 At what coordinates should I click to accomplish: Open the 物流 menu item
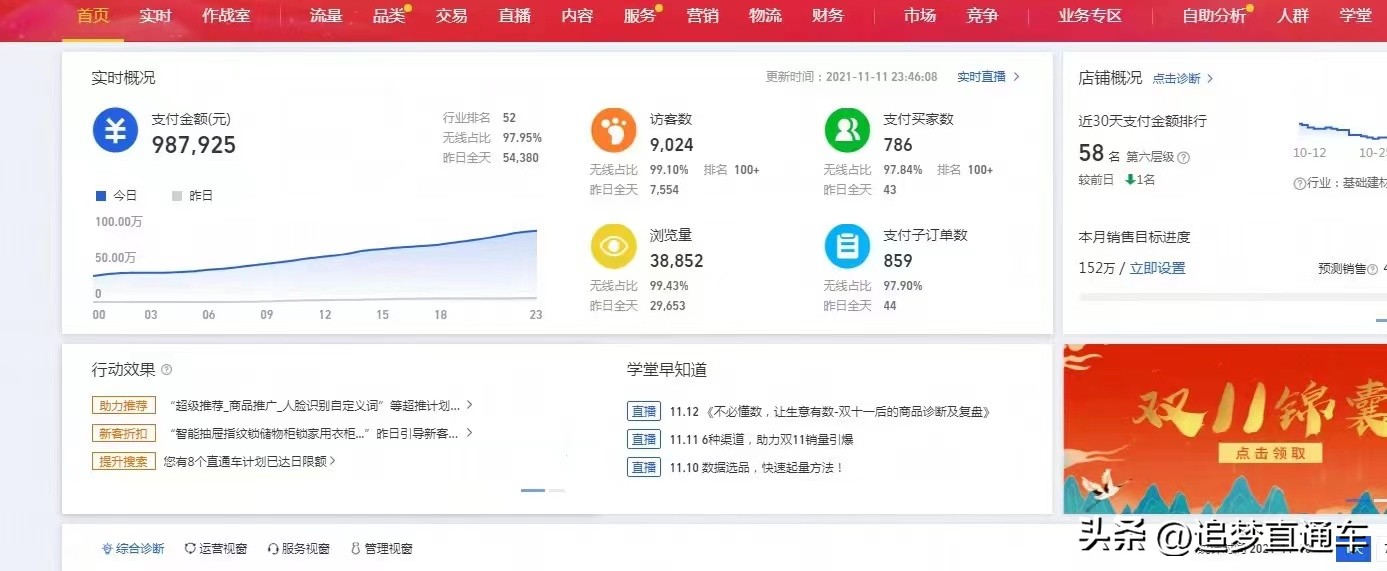(765, 16)
